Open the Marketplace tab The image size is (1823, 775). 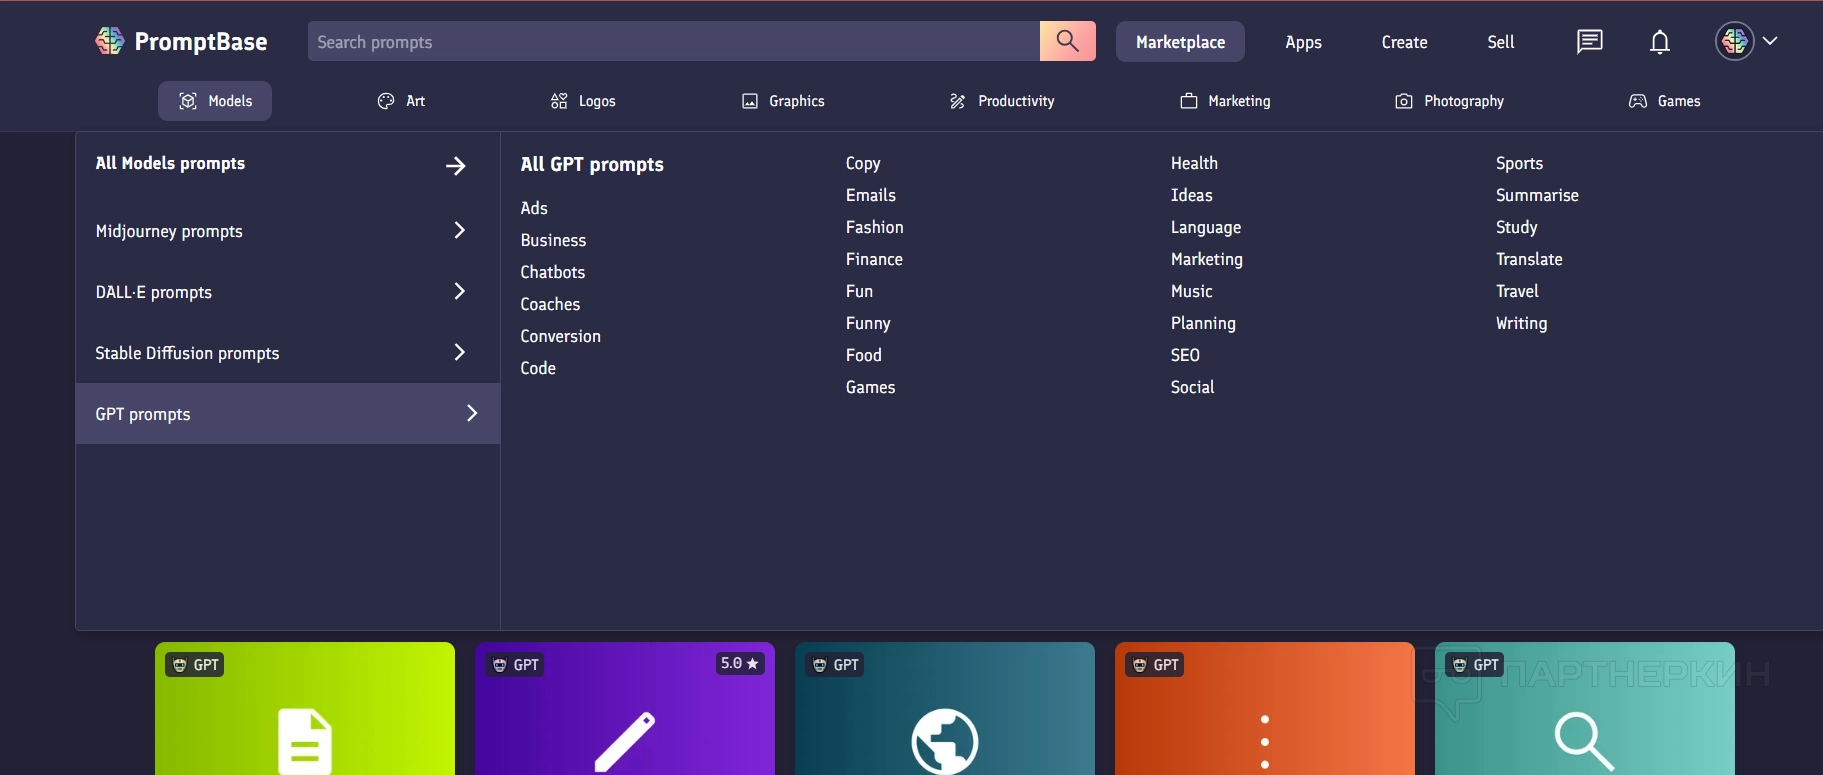pyautogui.click(x=1180, y=41)
